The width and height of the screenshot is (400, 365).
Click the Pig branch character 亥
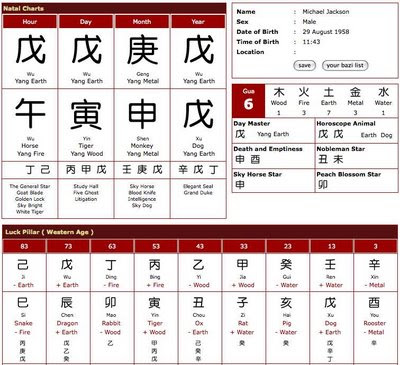coord(287,303)
